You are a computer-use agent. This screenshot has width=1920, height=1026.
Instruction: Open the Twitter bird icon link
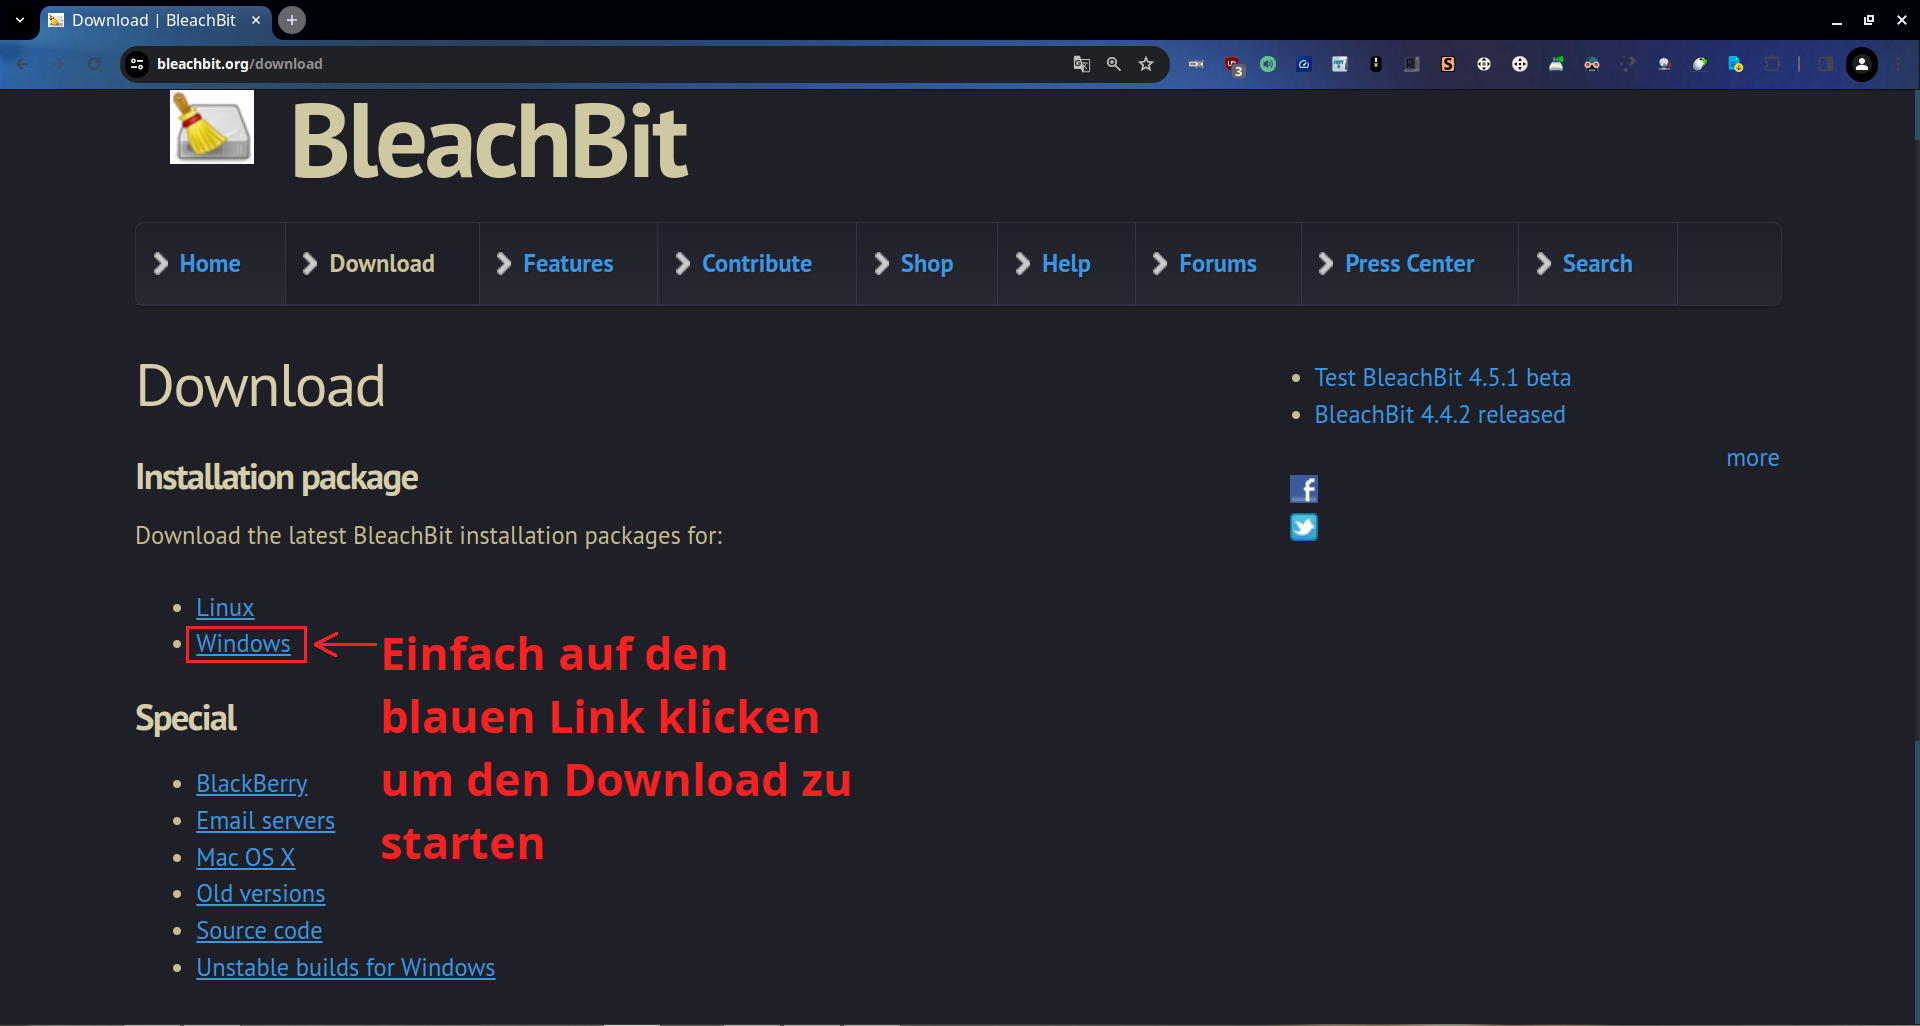click(1304, 527)
